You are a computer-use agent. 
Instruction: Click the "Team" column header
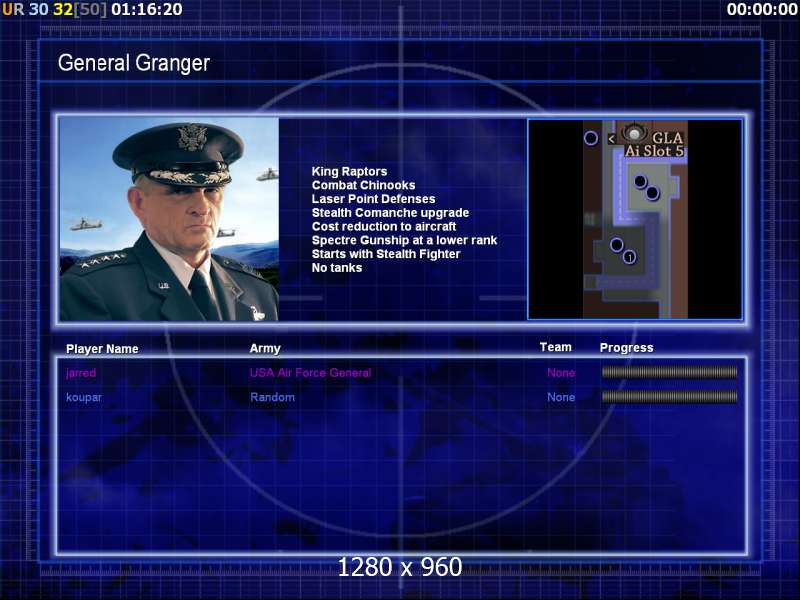pyautogui.click(x=556, y=347)
